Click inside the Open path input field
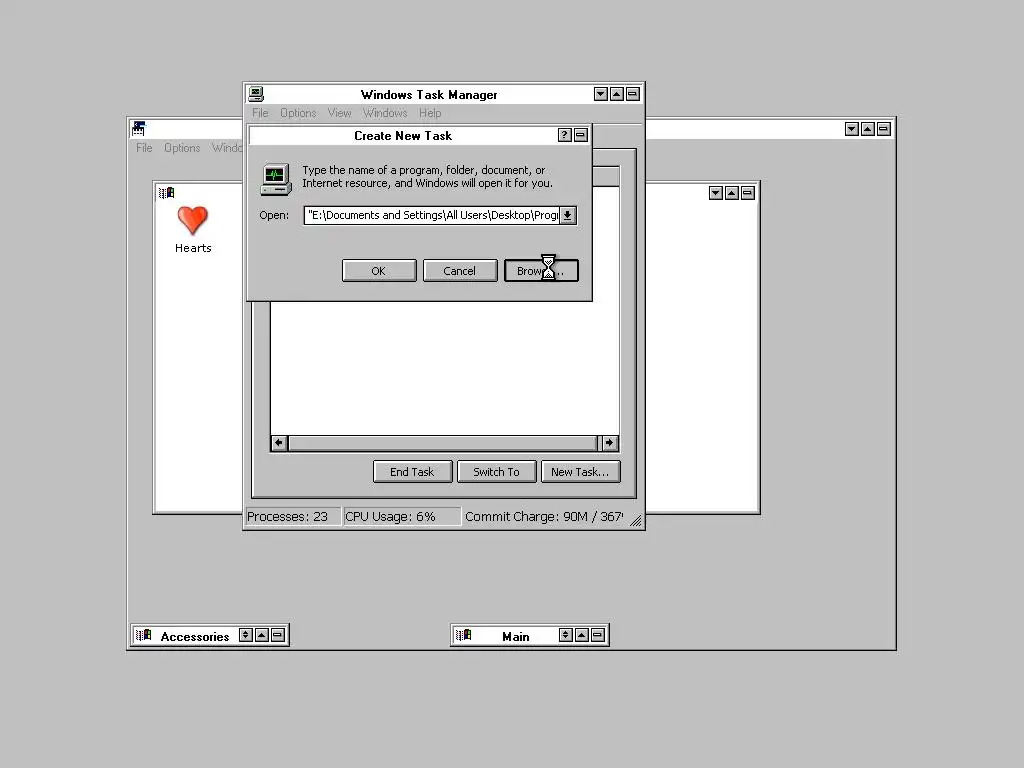This screenshot has width=1024, height=768. [432, 216]
